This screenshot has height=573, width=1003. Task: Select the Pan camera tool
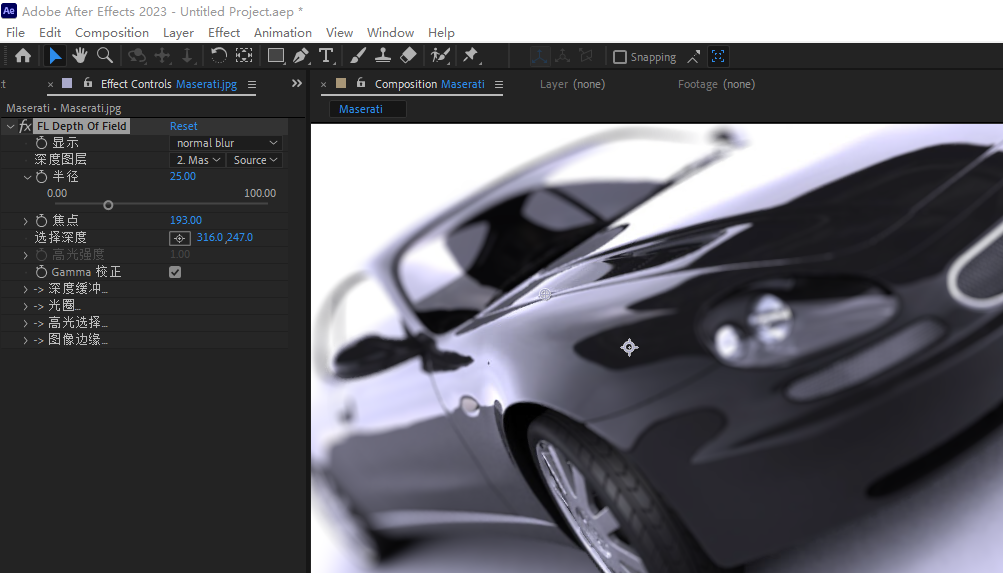pyautogui.click(x=162, y=56)
